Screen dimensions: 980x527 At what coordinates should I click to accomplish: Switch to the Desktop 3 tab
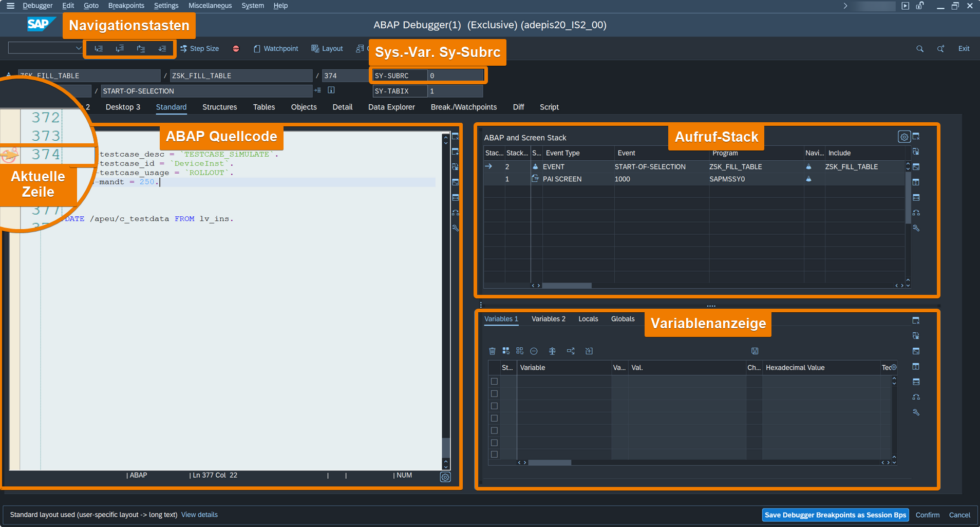[x=122, y=107]
